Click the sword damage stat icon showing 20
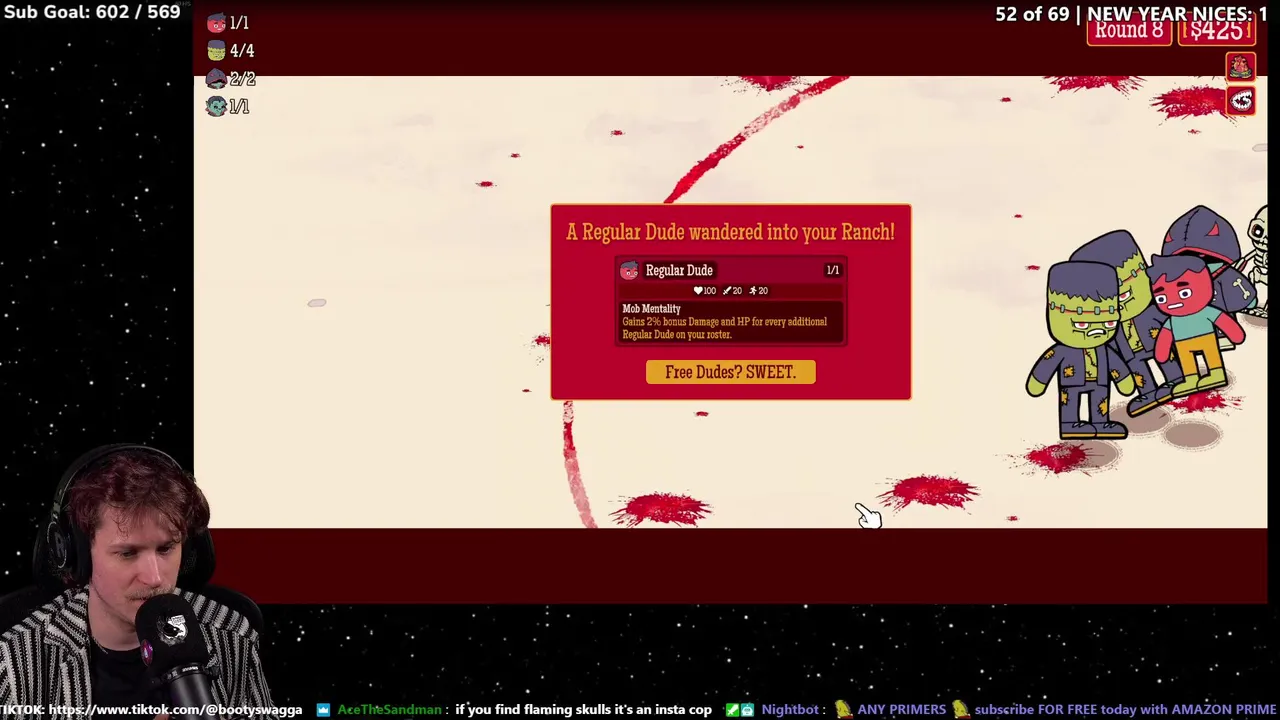 pos(727,291)
